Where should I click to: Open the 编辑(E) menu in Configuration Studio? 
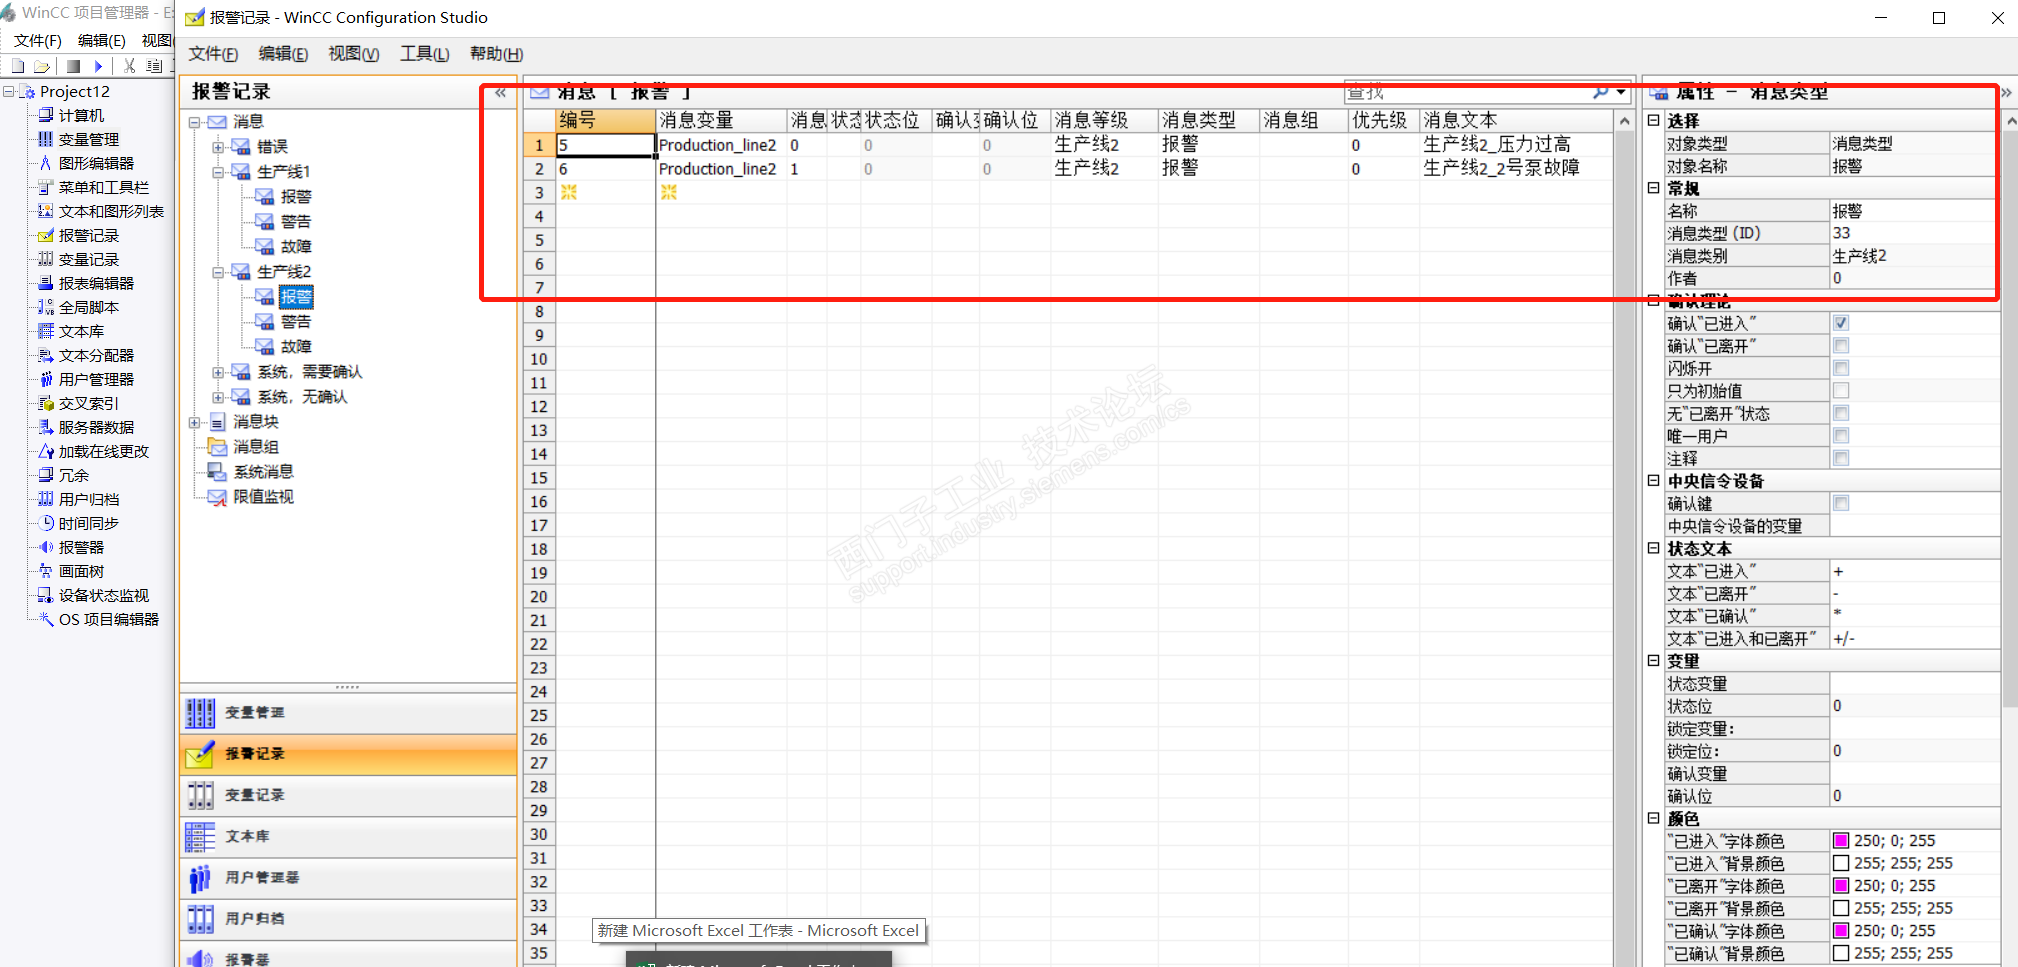pyautogui.click(x=283, y=54)
